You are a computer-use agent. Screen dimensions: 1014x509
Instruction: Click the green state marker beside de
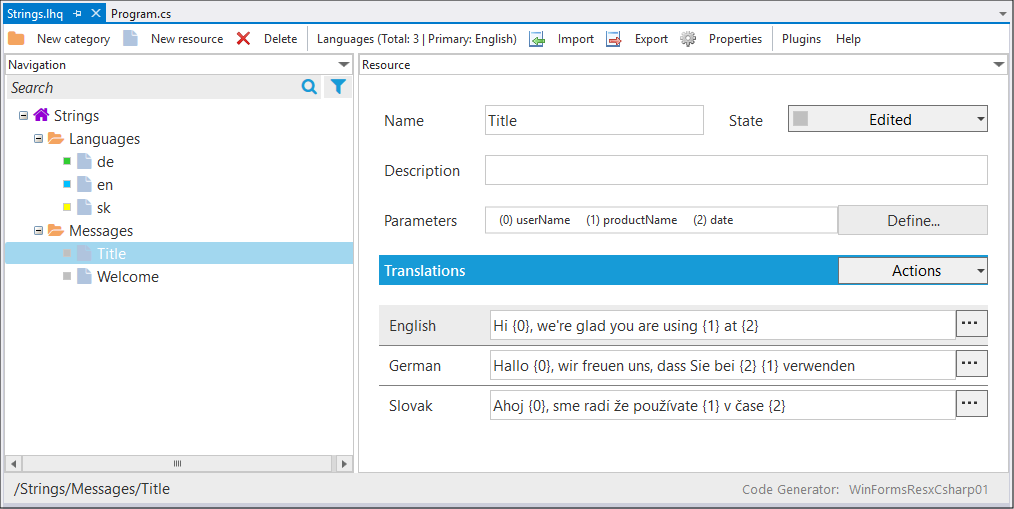coord(67,161)
